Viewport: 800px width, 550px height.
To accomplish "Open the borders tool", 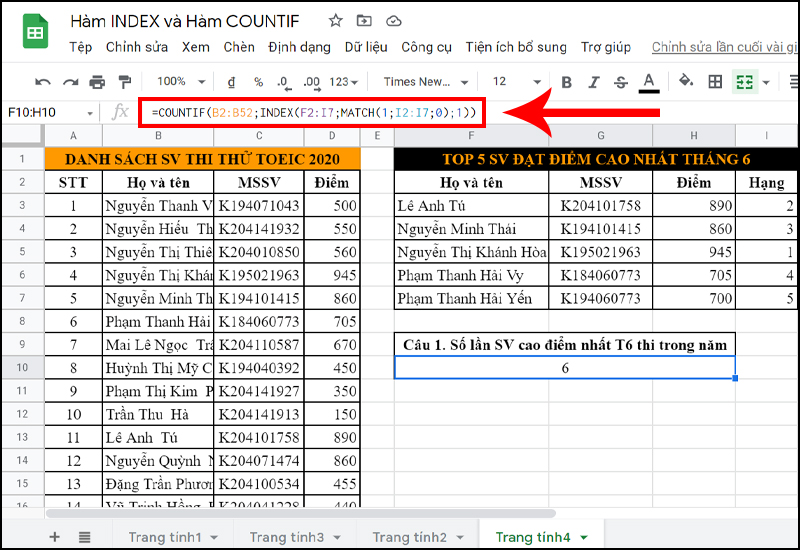I will click(715, 82).
